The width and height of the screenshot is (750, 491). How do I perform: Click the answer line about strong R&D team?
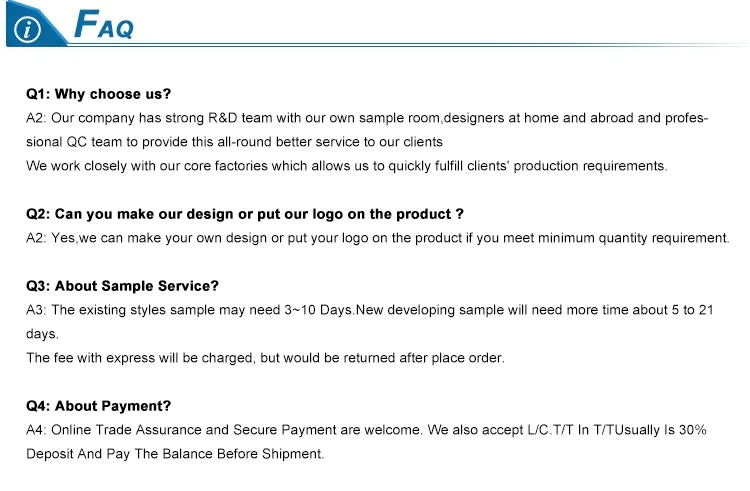coord(367,118)
